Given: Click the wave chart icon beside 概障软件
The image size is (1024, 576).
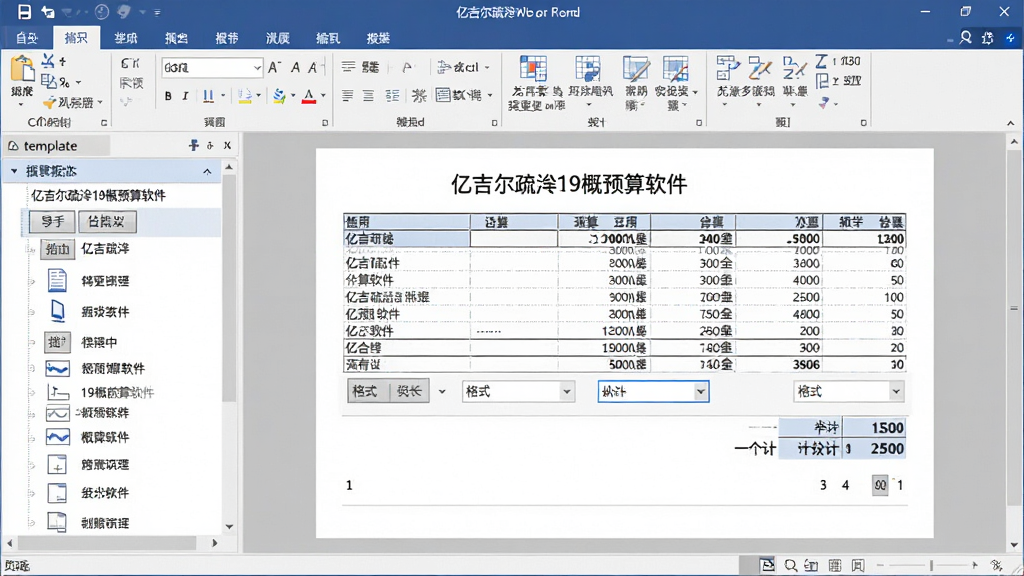Looking at the screenshot, I should (x=57, y=437).
